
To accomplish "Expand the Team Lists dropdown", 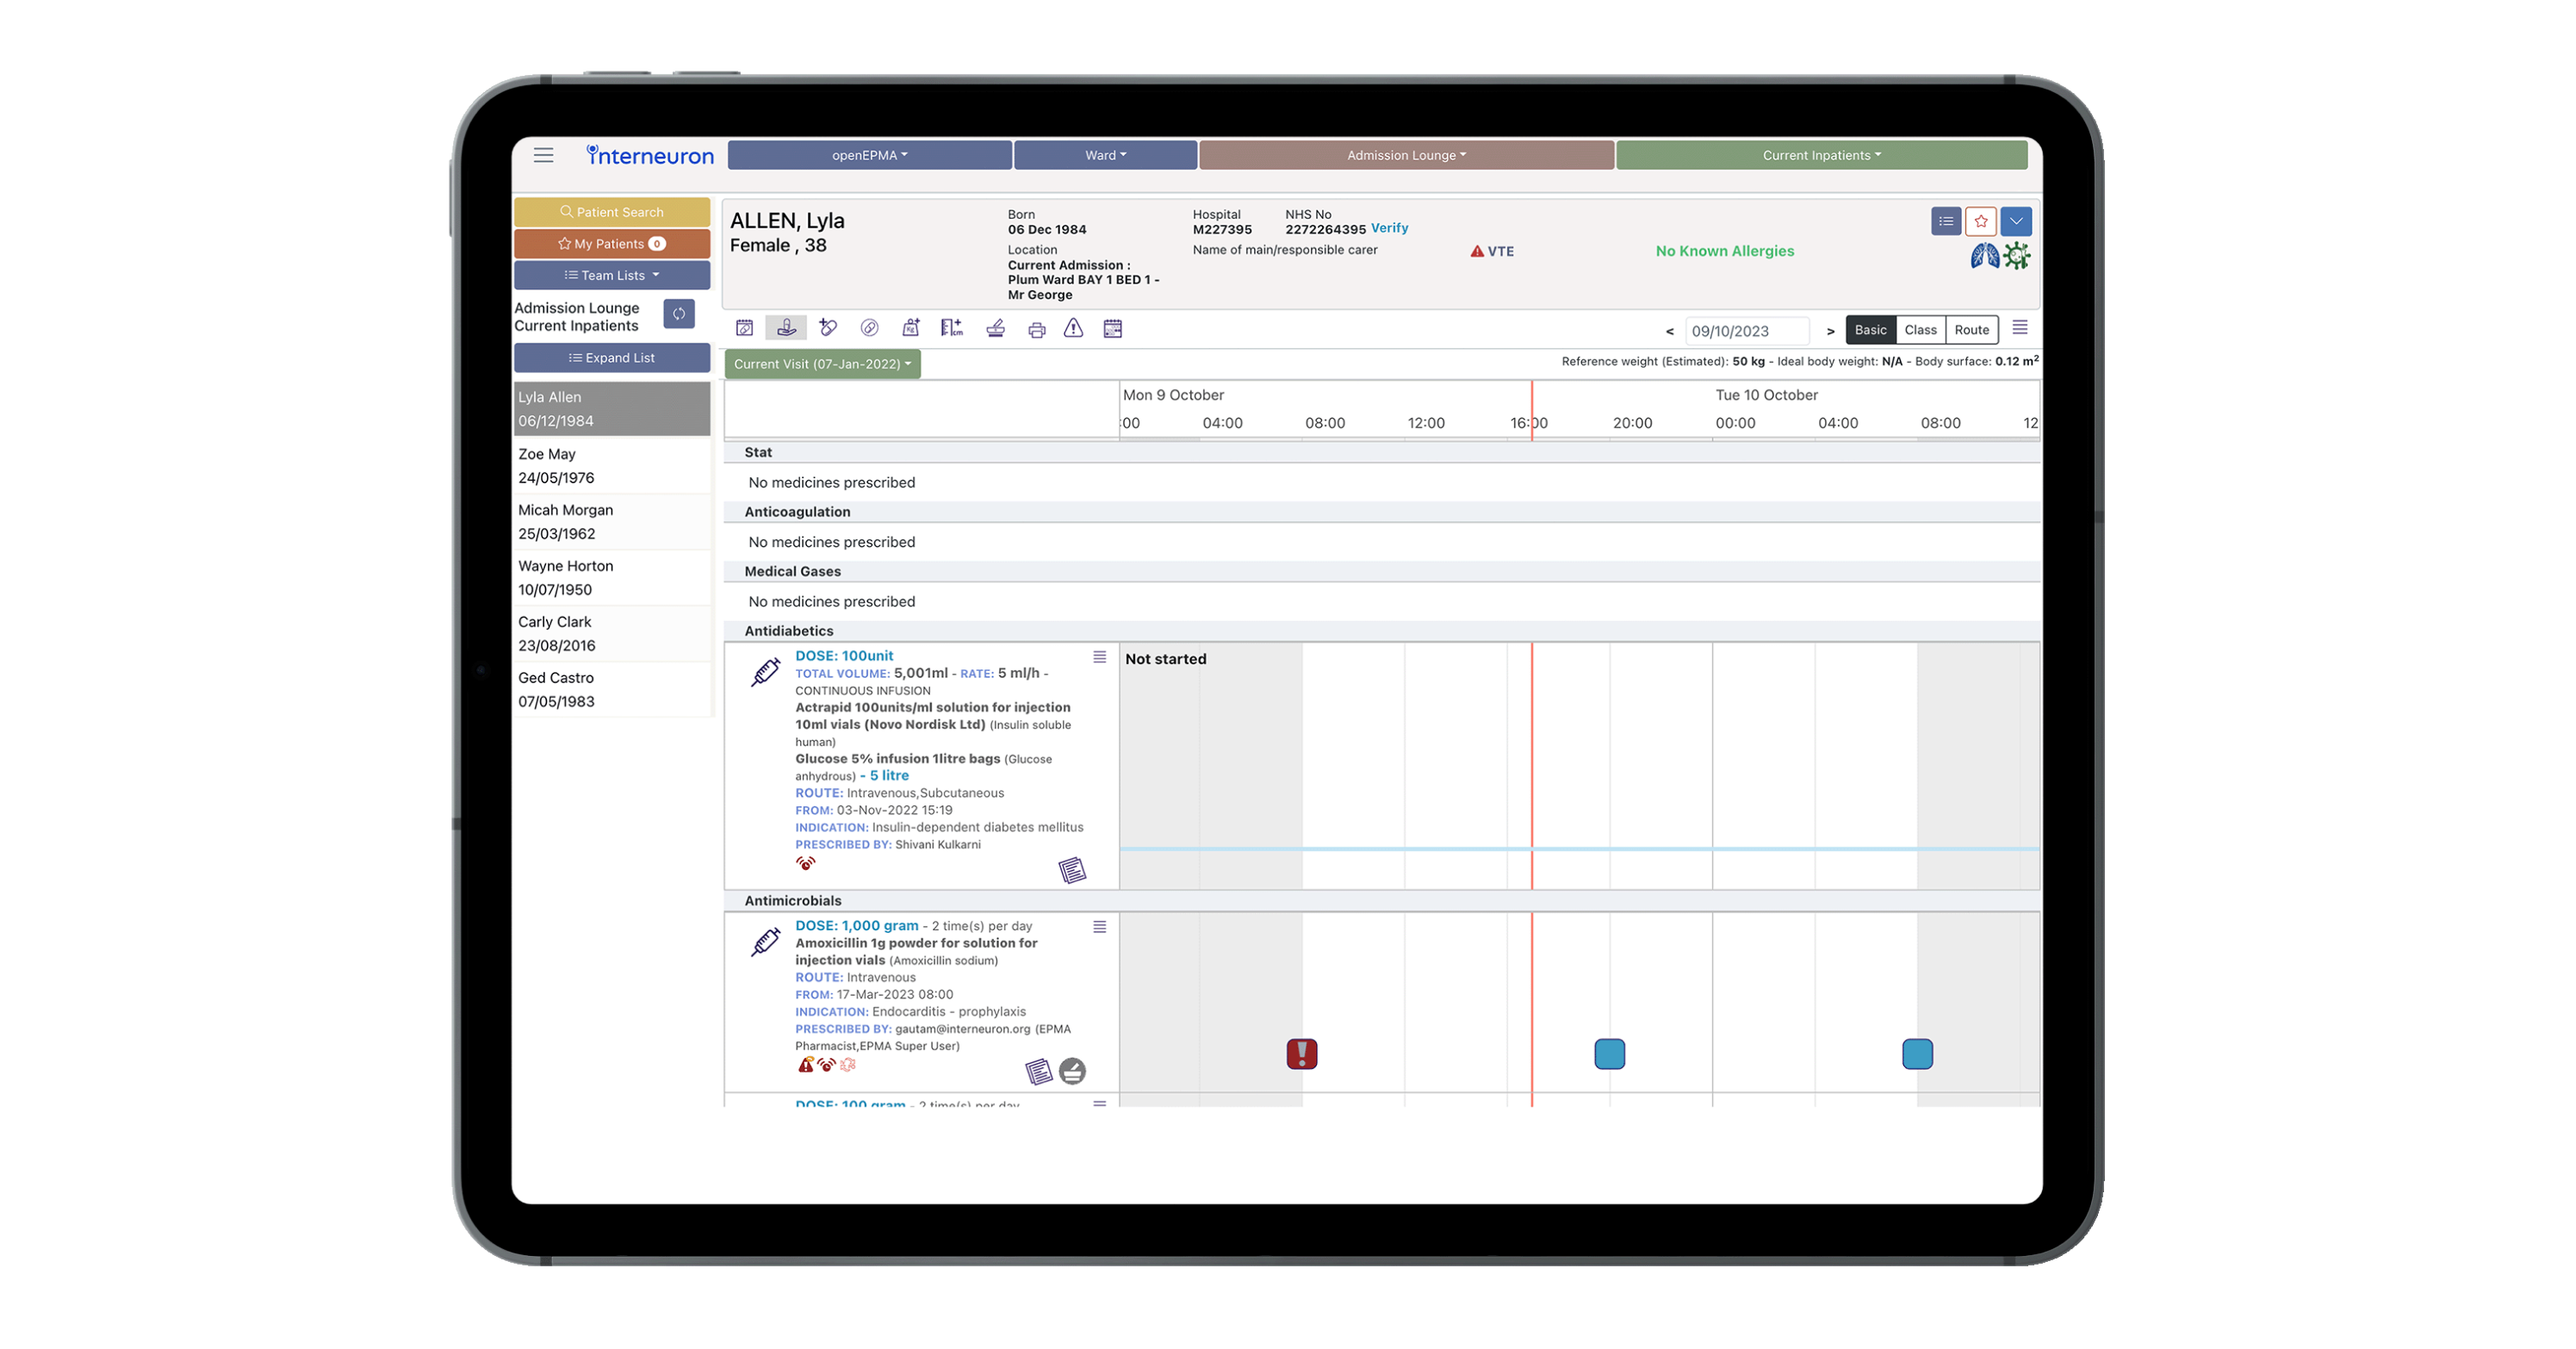I will [x=612, y=276].
